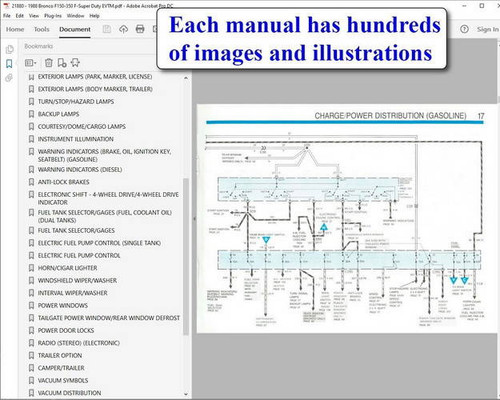Open ELECTRIC FUEL PUMP CONTROL (SINGLE TANK) bookmark

[99, 243]
